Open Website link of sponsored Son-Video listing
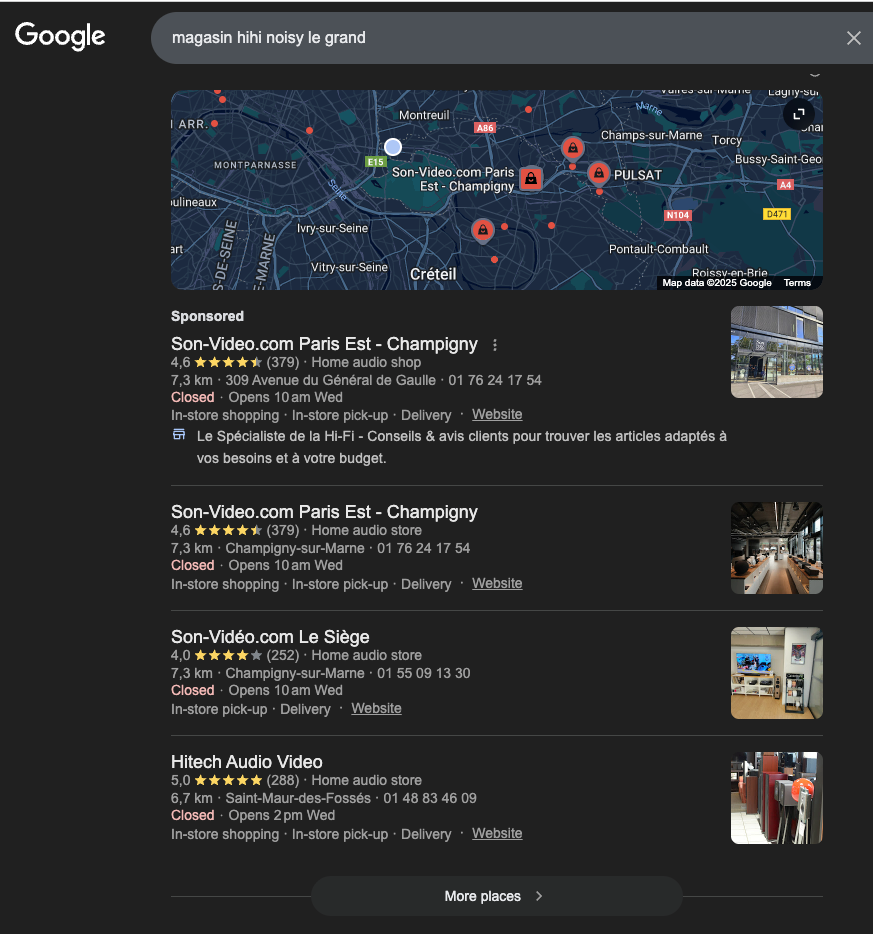The image size is (873, 934). [497, 414]
